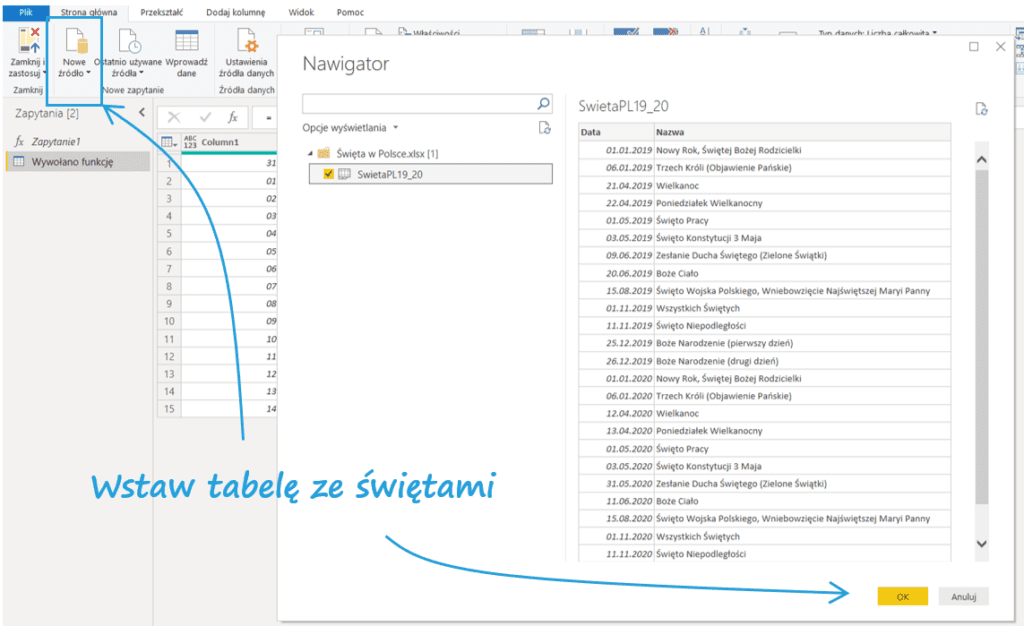Toggle the SwietaPL19_20 checkbox

(x=329, y=174)
